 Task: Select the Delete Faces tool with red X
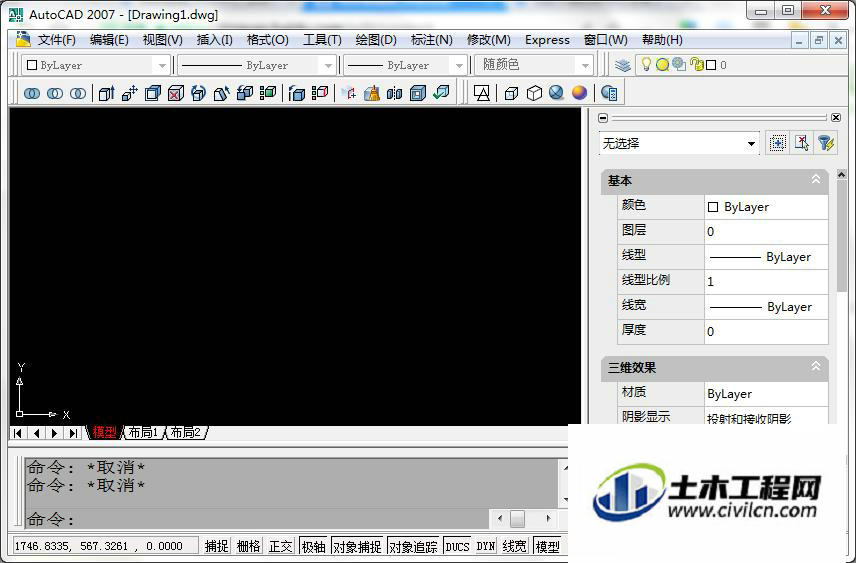pyautogui.click(x=176, y=93)
